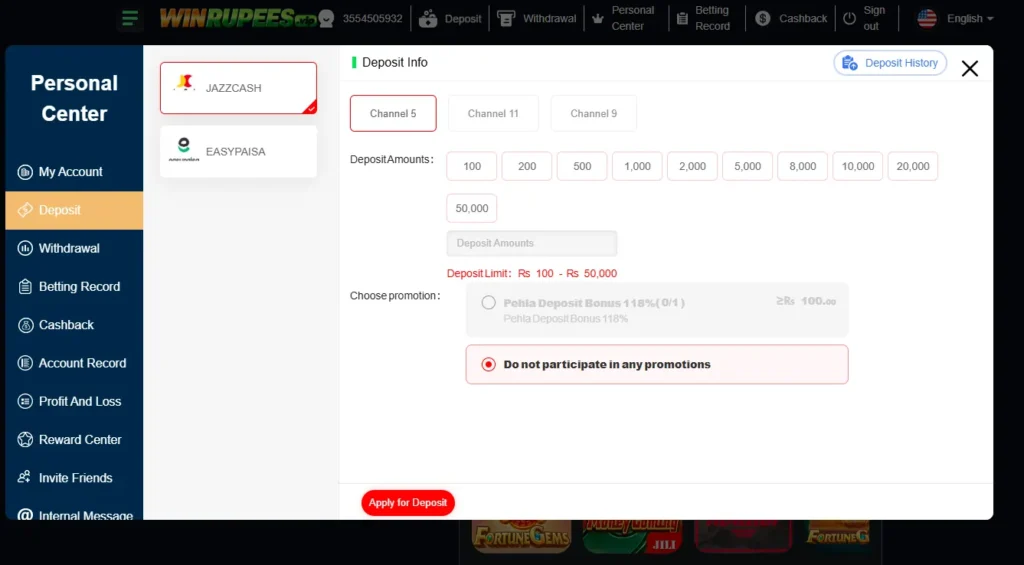Image resolution: width=1024 pixels, height=565 pixels.
Task: Switch to Channel 9 tab
Action: (594, 114)
